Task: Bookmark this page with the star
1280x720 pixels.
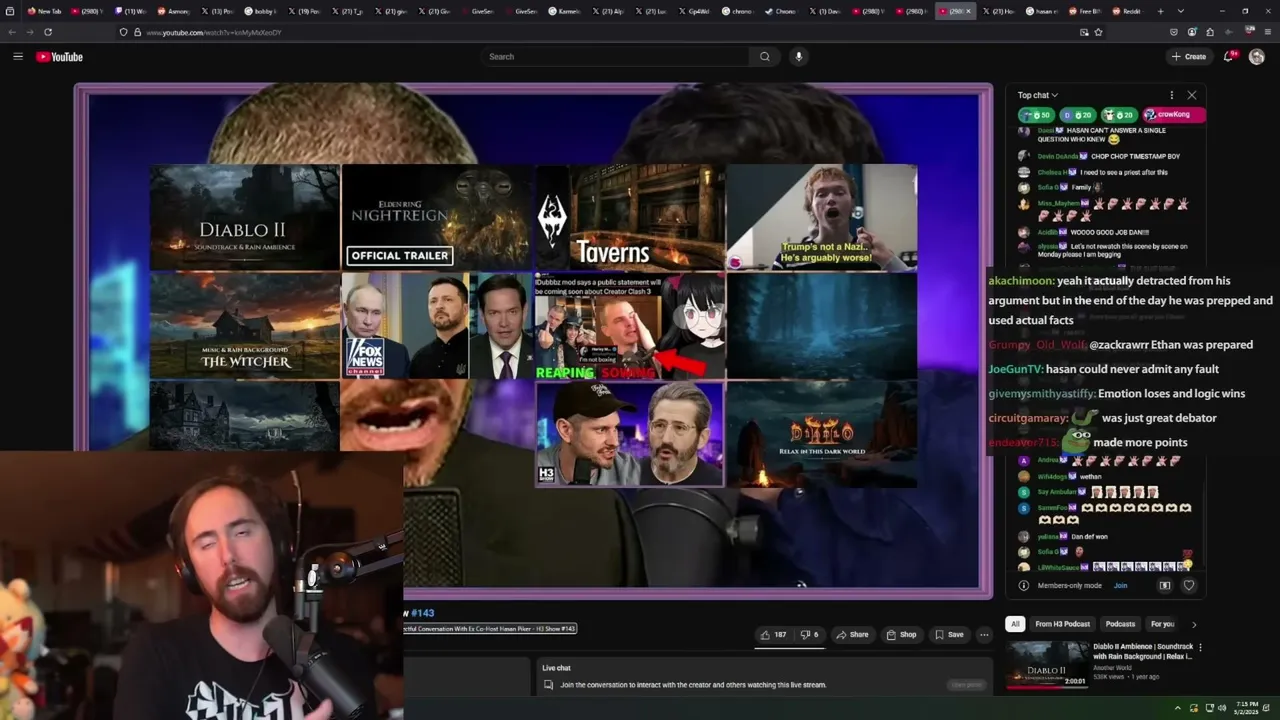Action: [1098, 32]
